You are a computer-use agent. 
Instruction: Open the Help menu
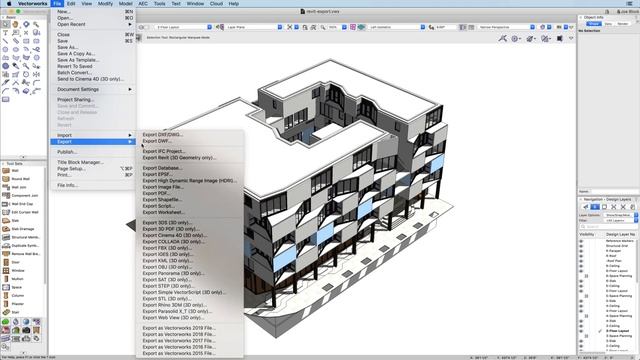click(233, 4)
